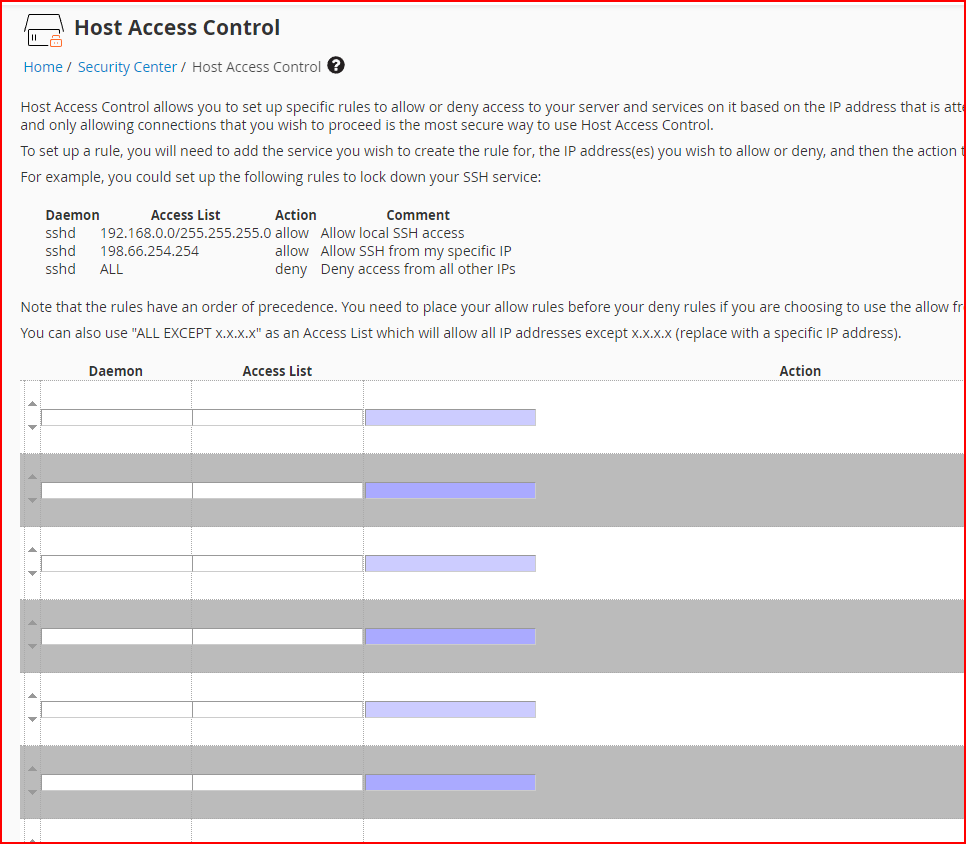Move the fifth rule row down

pyautogui.click(x=33, y=719)
